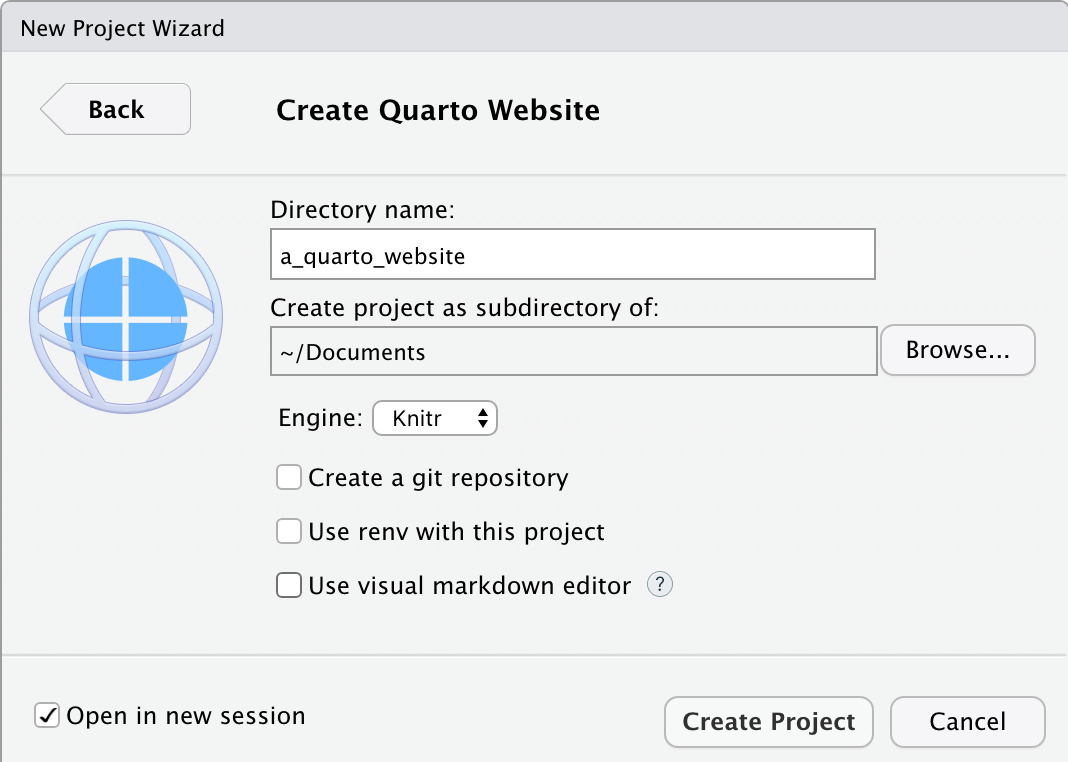Click the Quarto website globe icon

(126, 318)
